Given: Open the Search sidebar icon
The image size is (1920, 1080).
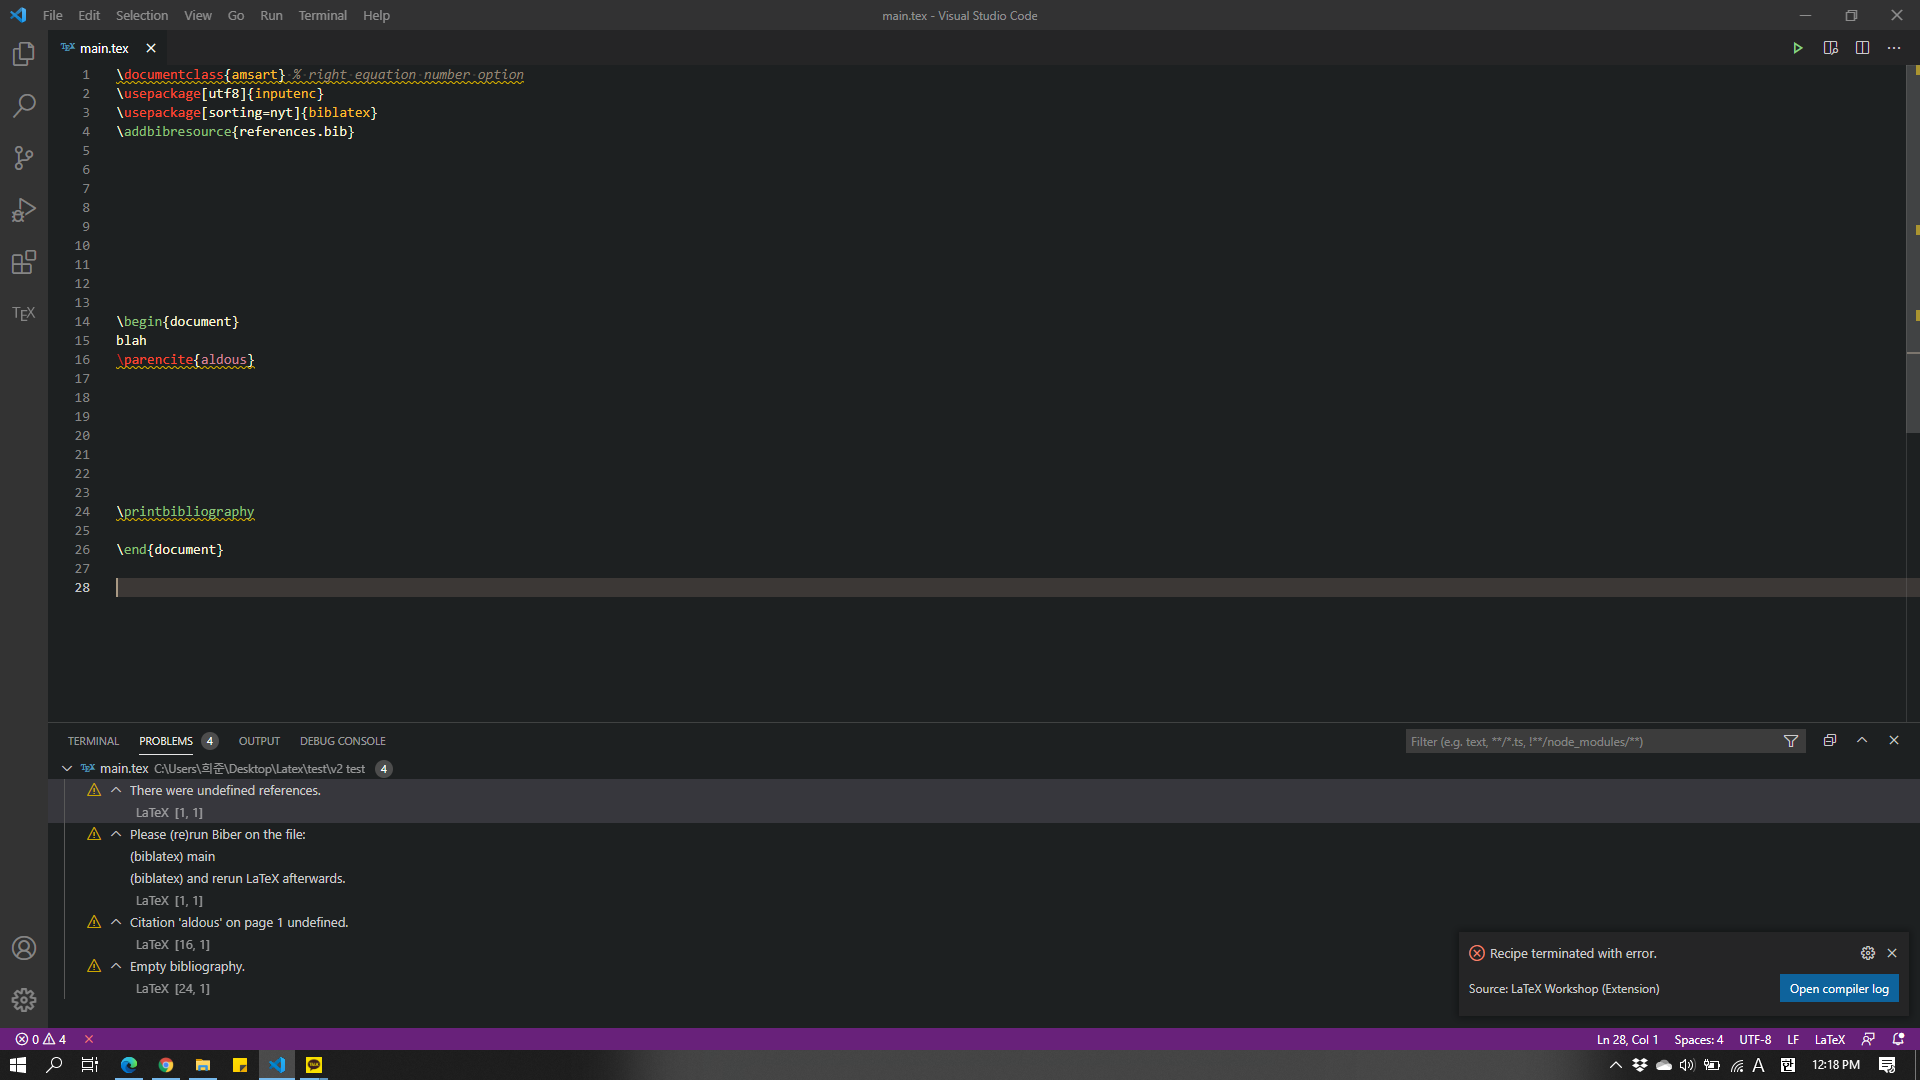Looking at the screenshot, I should tap(24, 106).
